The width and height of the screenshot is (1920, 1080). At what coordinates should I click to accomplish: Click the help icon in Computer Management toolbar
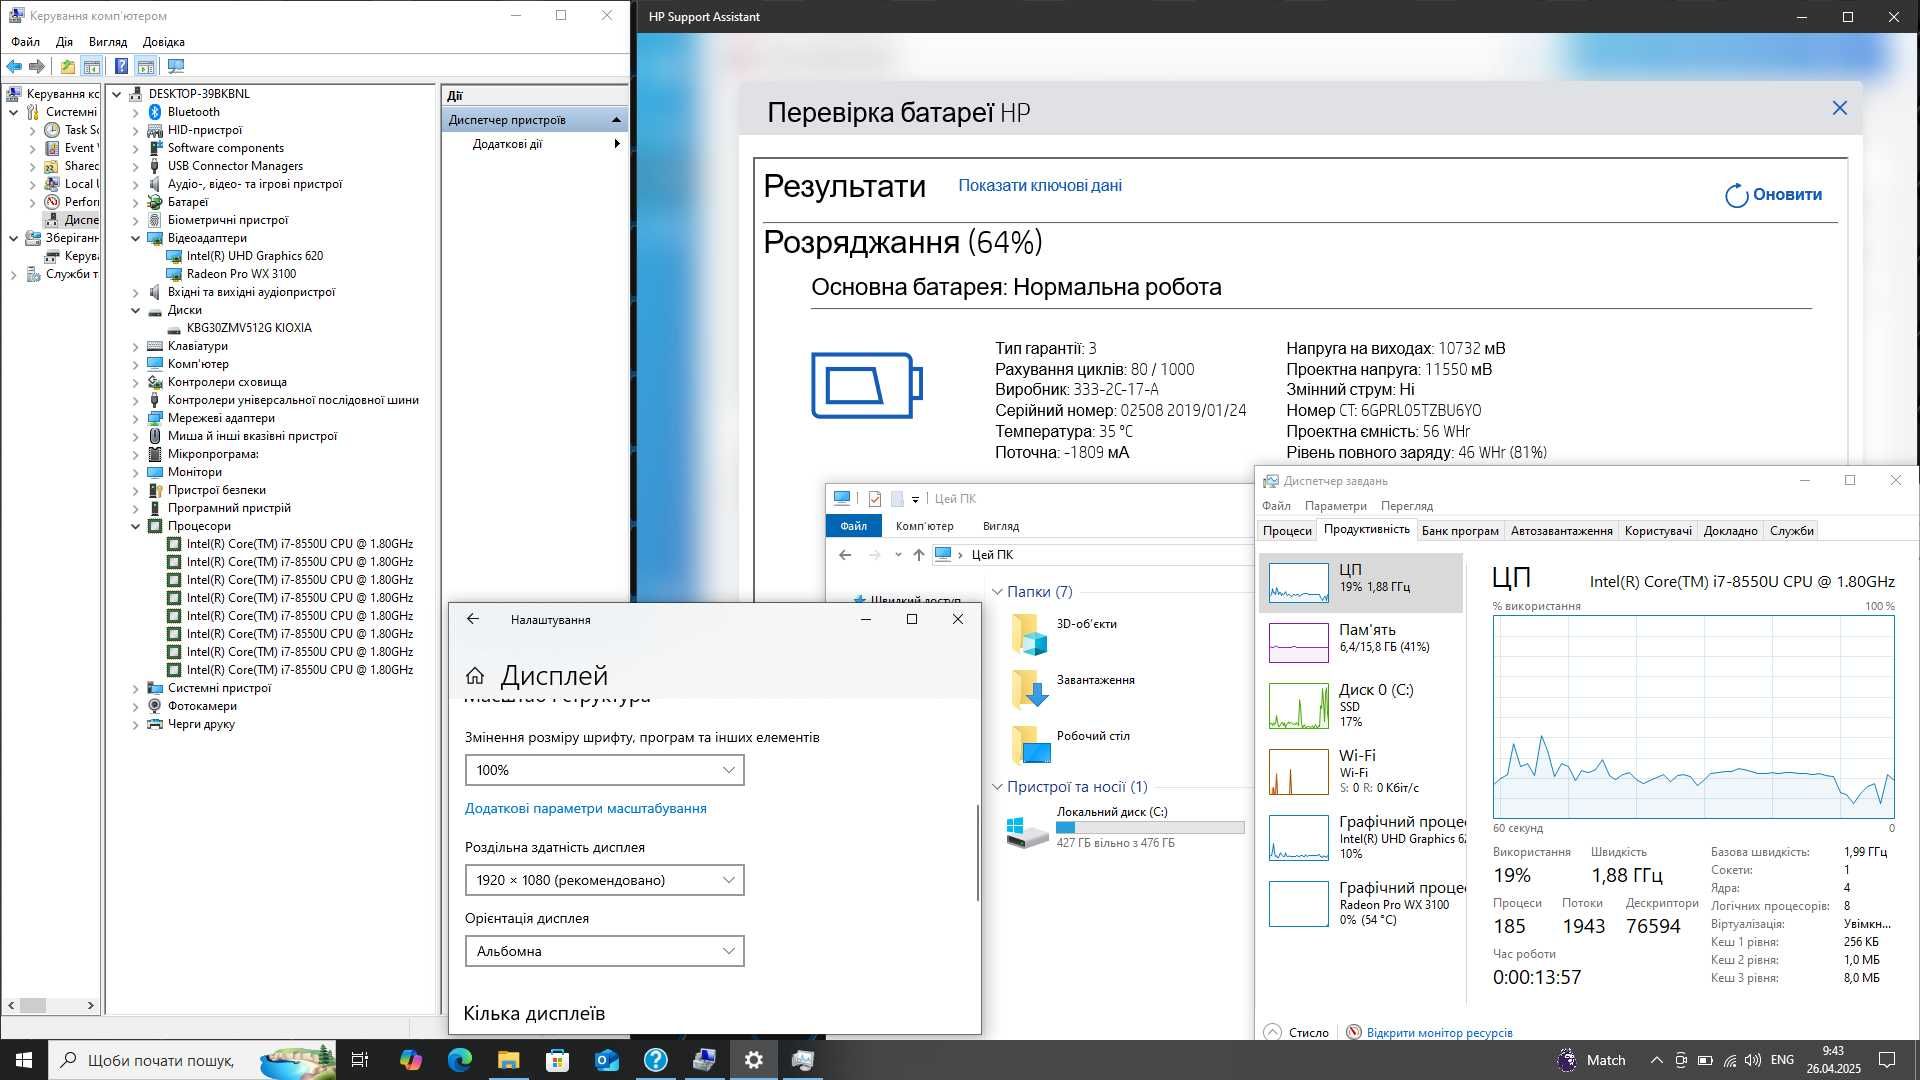click(121, 67)
